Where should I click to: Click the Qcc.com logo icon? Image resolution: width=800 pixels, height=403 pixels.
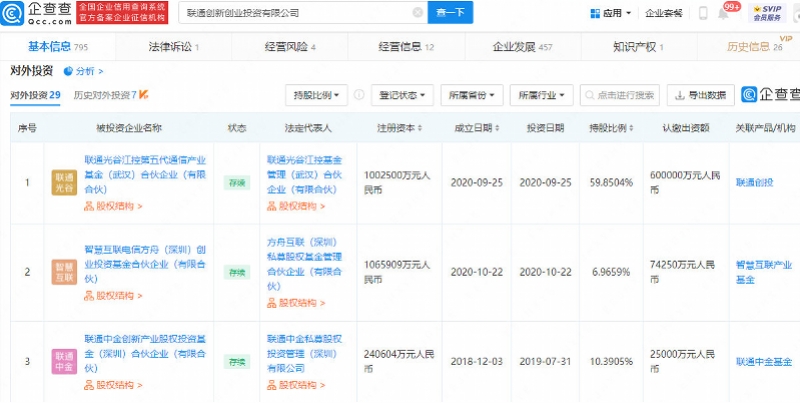coord(12,13)
